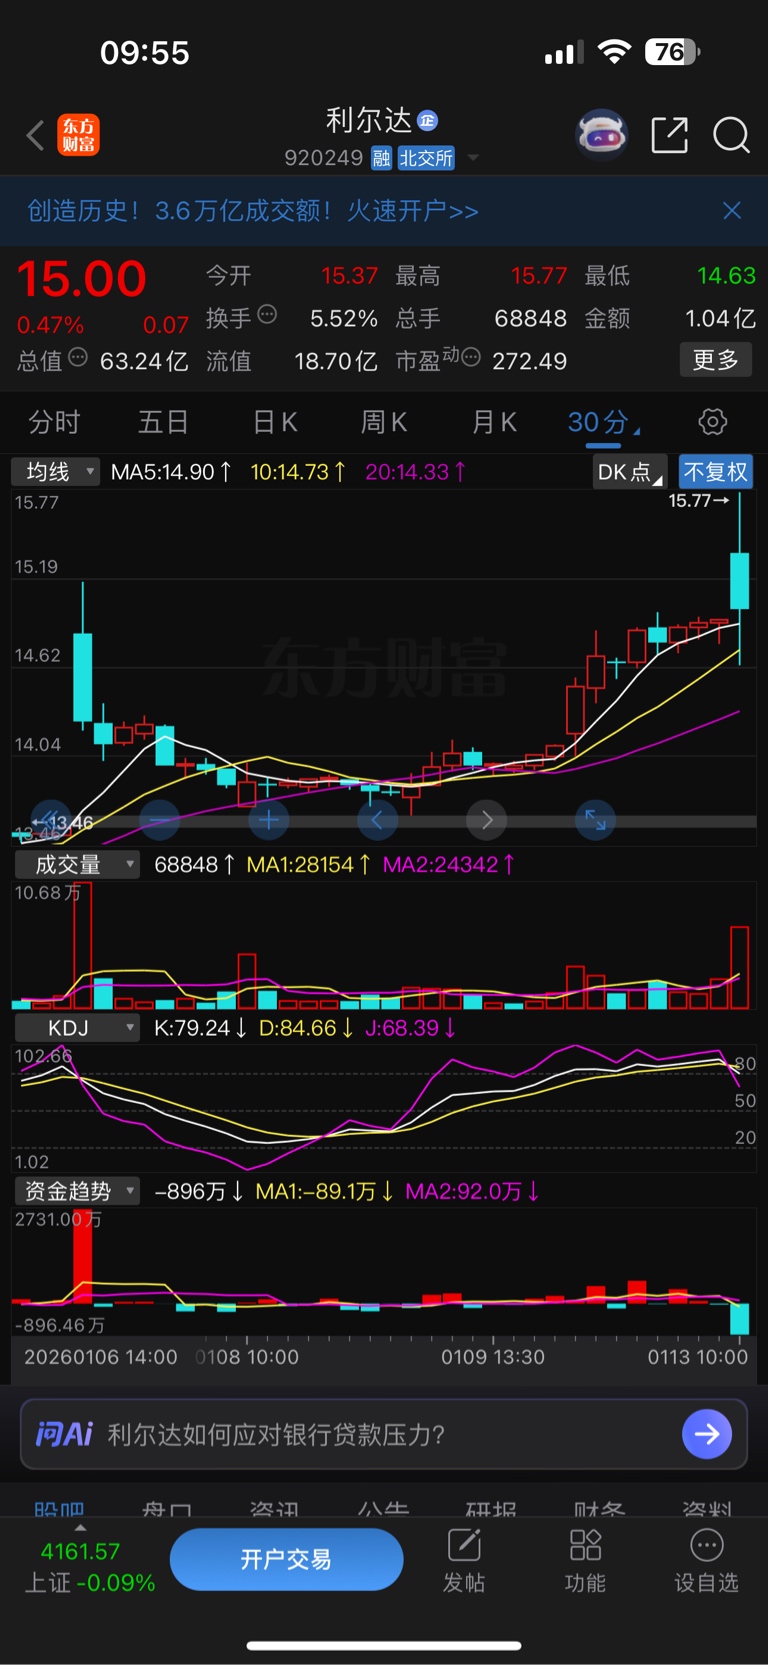Open the 创造历史 开户 banner link
Image resolution: width=768 pixels, height=1665 pixels.
click(253, 210)
